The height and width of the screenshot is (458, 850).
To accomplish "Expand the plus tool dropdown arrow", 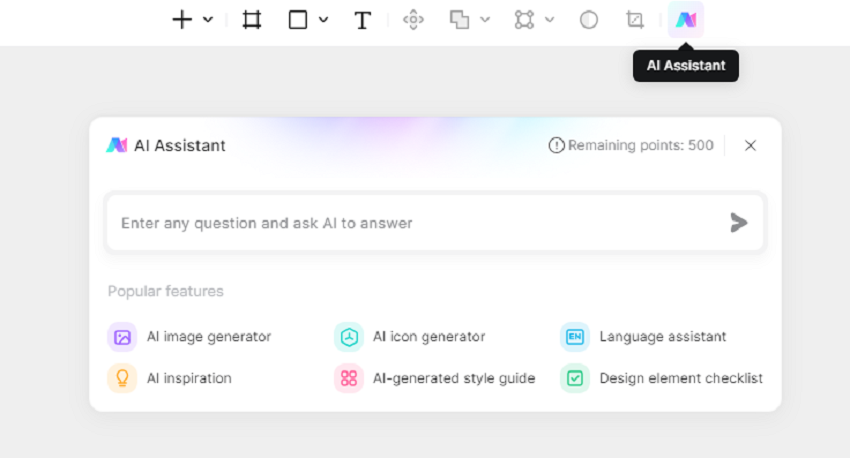I will (x=208, y=20).
